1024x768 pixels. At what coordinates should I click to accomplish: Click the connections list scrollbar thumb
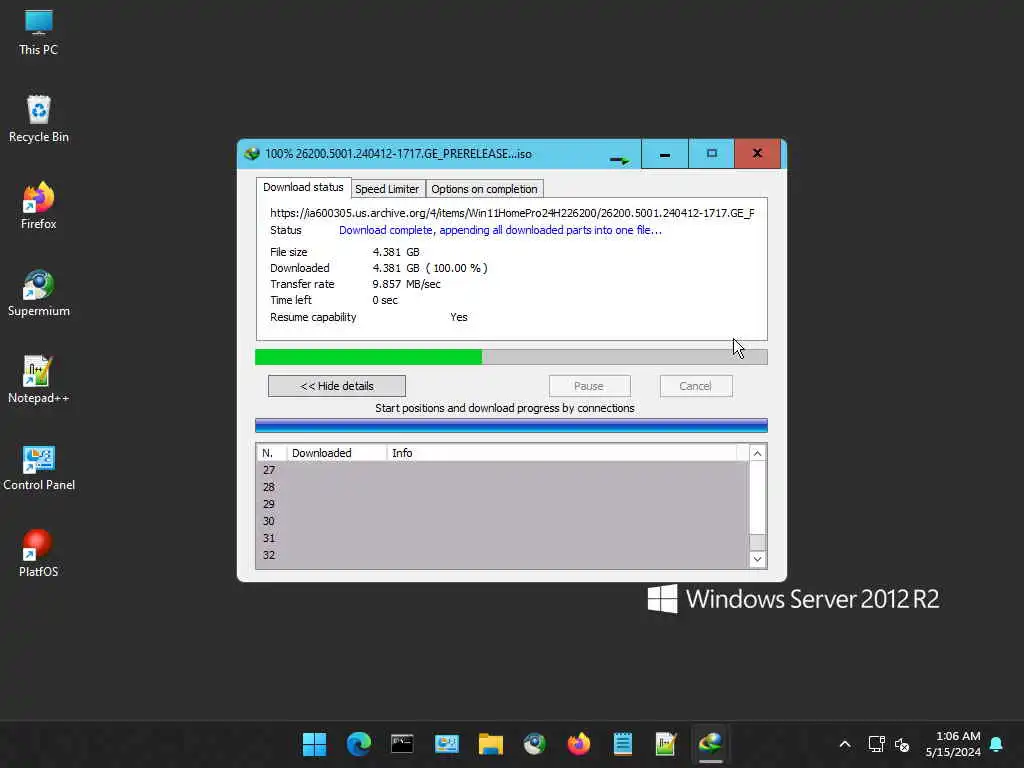click(758, 542)
